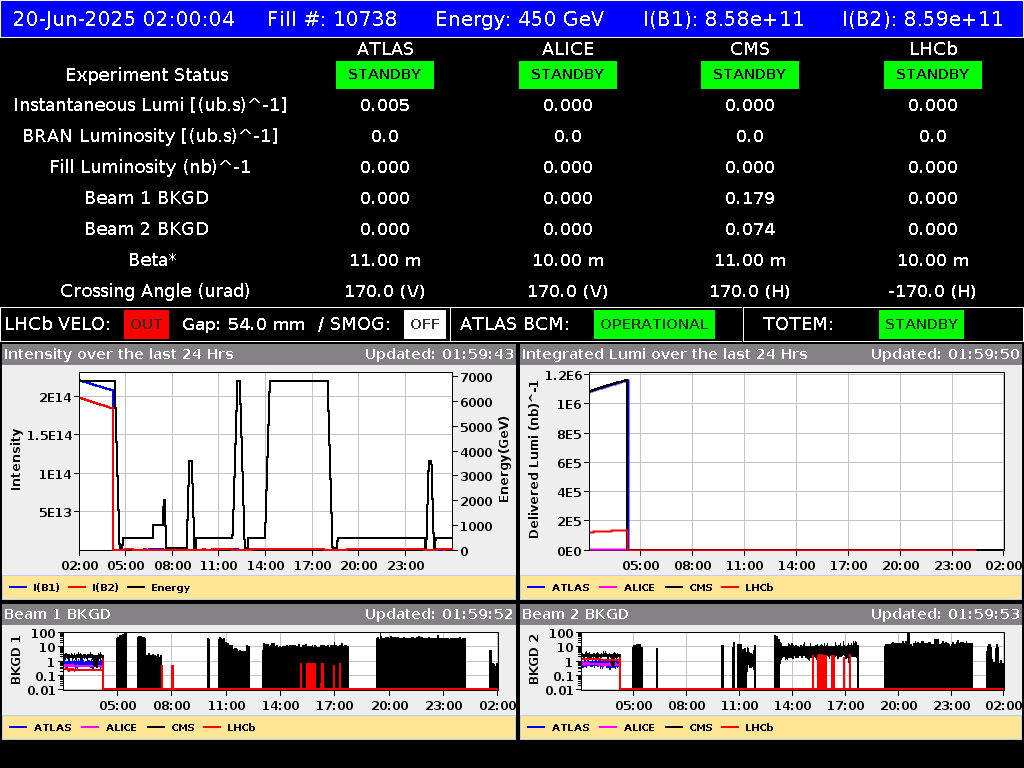Screen dimensions: 1024x768
Task: Click the ATLAS STANDBY status badge
Action: point(385,75)
